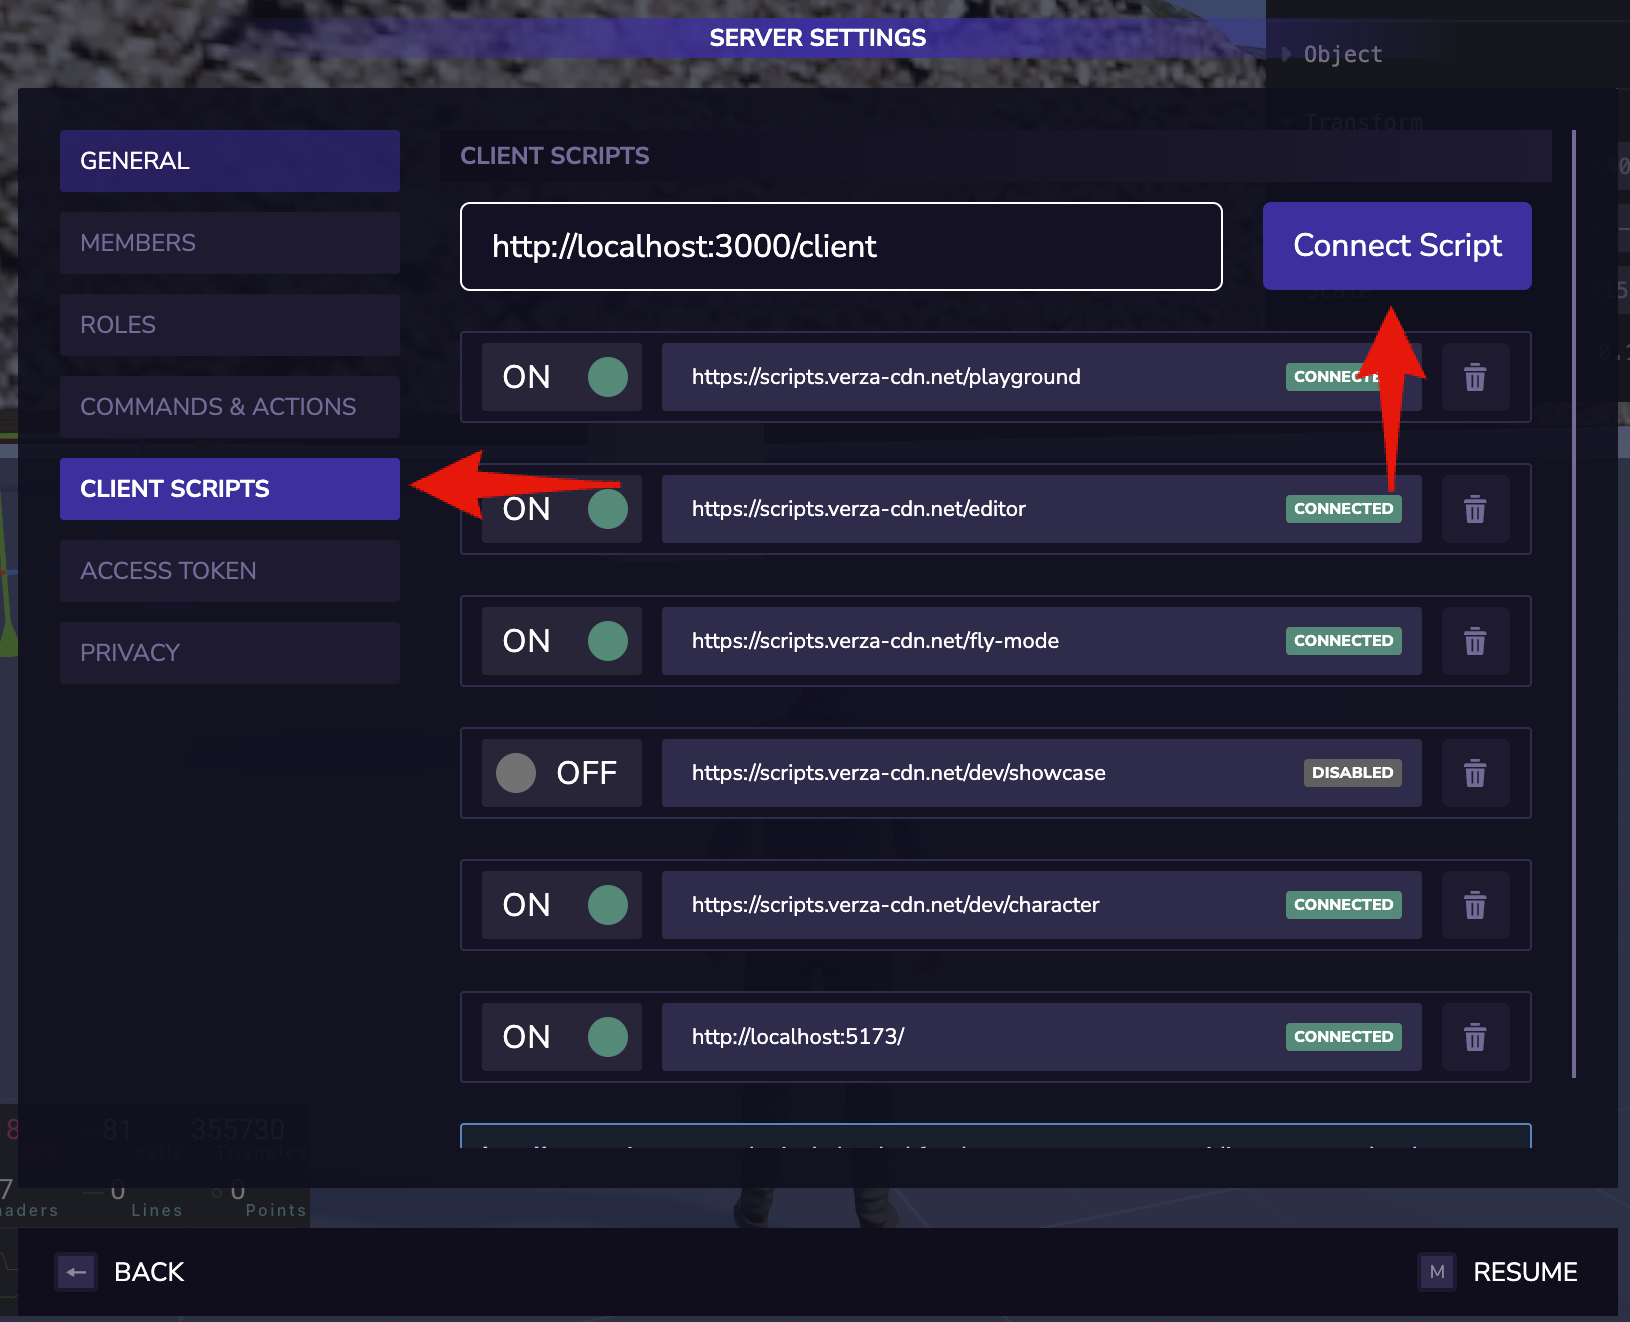
Task: Select the Client Scripts tab
Action: click(230, 489)
